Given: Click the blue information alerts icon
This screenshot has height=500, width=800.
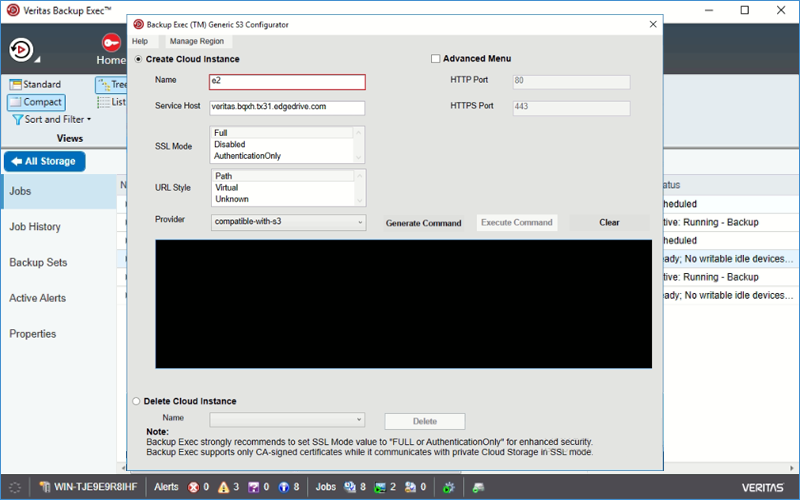Looking at the screenshot, I should (284, 487).
